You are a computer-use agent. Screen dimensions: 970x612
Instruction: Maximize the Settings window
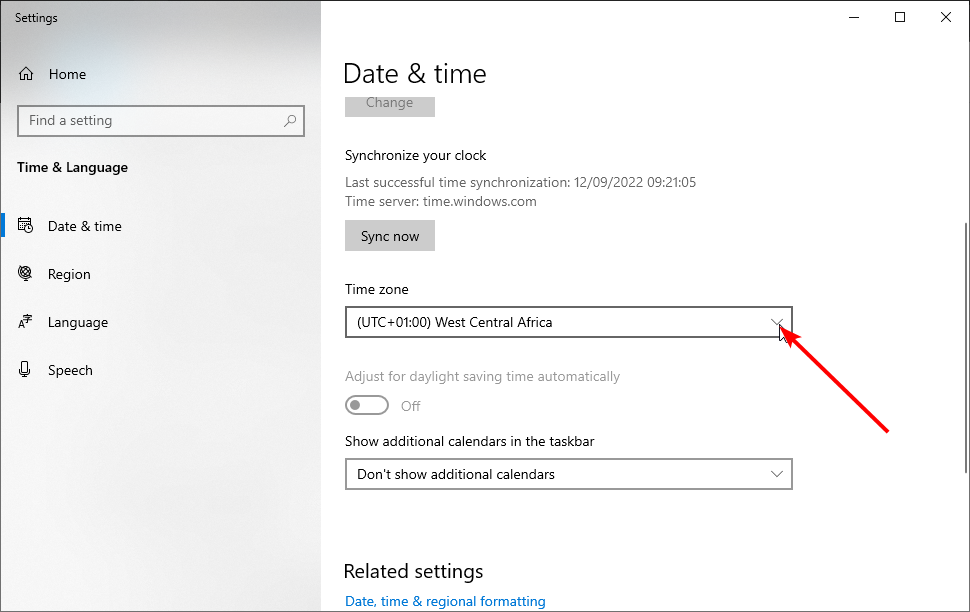point(900,17)
